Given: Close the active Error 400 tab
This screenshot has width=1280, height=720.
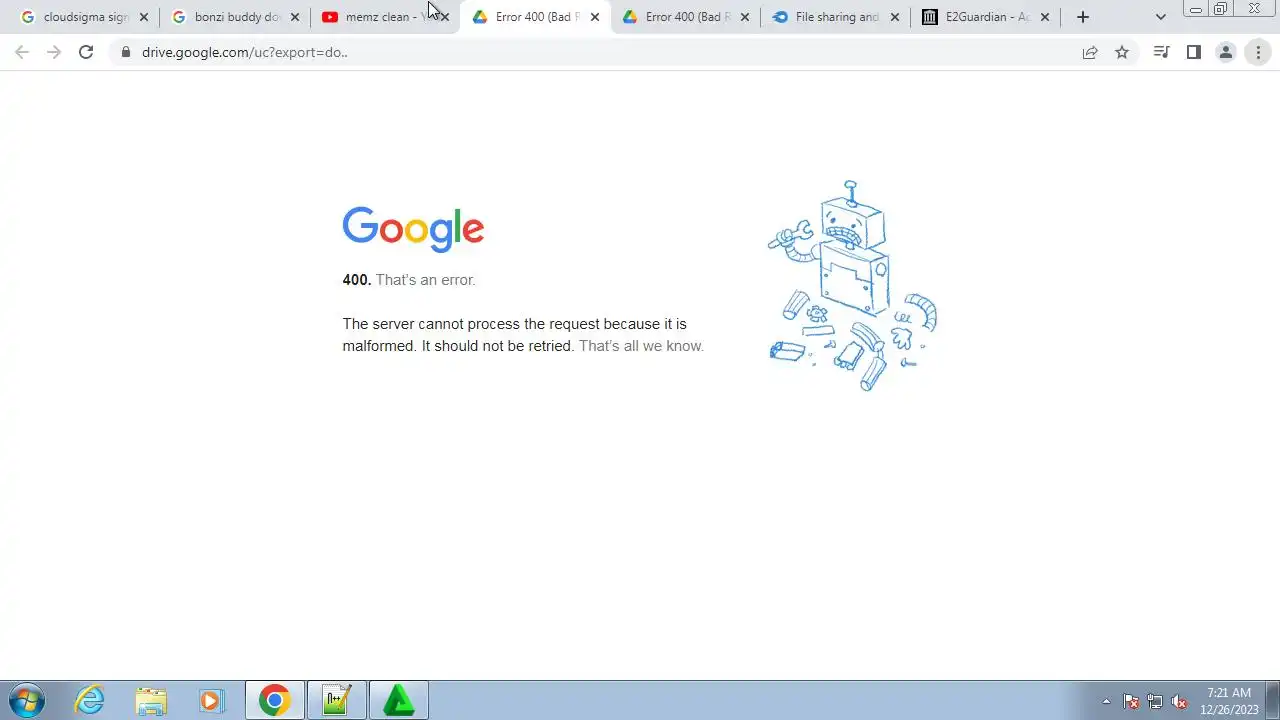Looking at the screenshot, I should click(x=595, y=17).
